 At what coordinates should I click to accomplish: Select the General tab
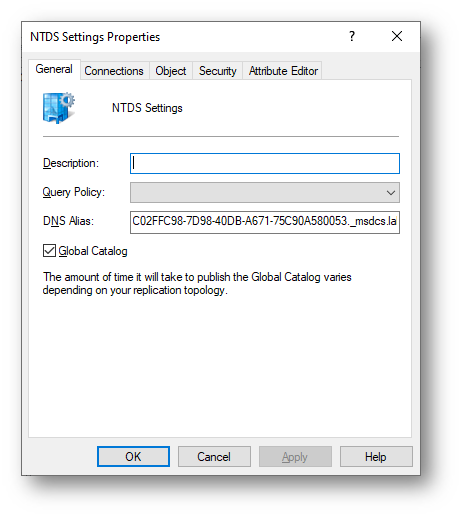coord(54,69)
